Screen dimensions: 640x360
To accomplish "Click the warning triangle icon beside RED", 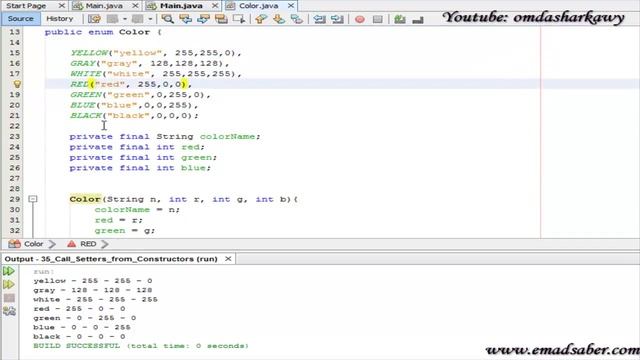I will [71, 244].
